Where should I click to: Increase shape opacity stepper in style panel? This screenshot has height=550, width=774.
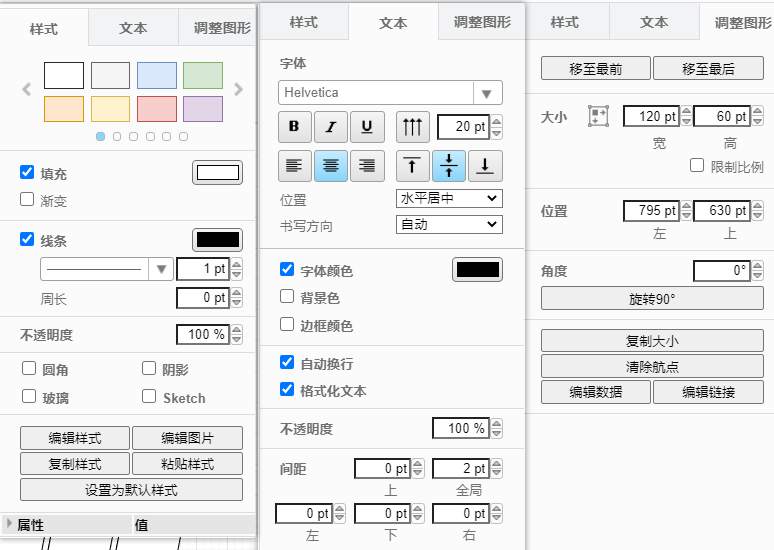pyautogui.click(x=237, y=329)
